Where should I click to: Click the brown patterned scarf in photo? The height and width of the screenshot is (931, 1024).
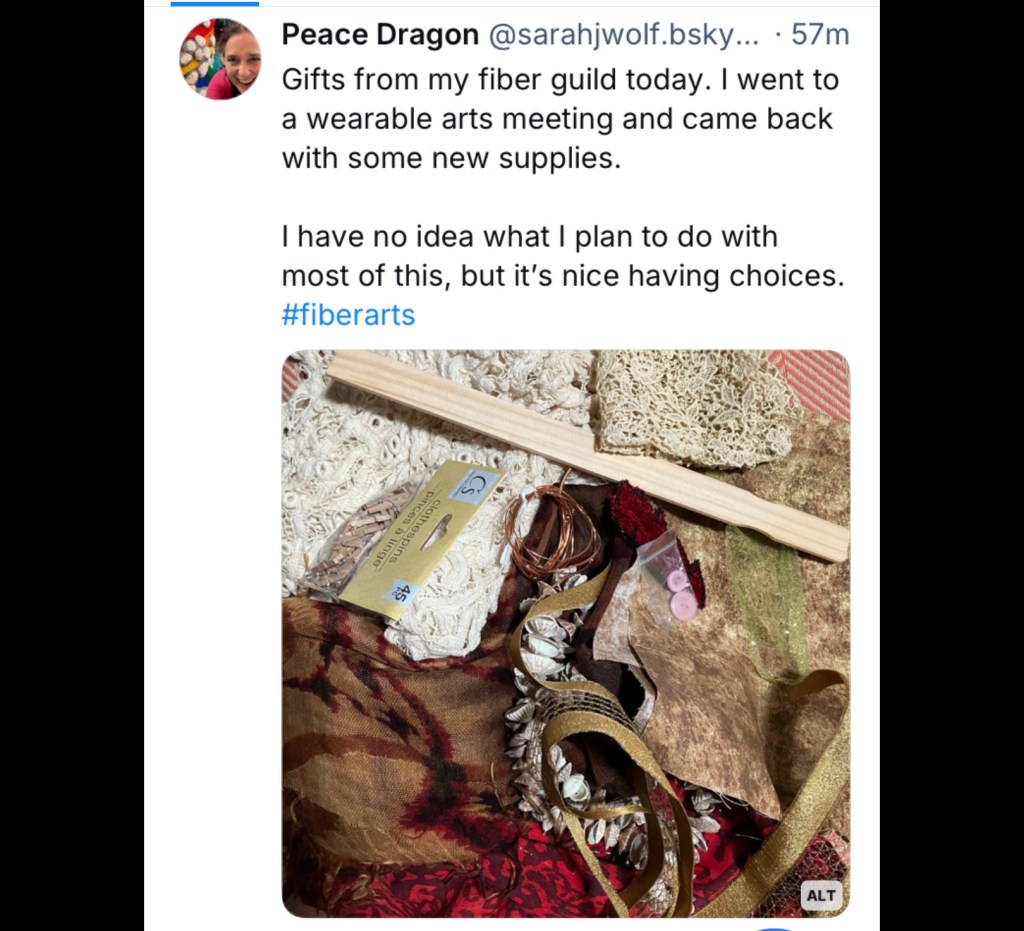tap(390, 720)
